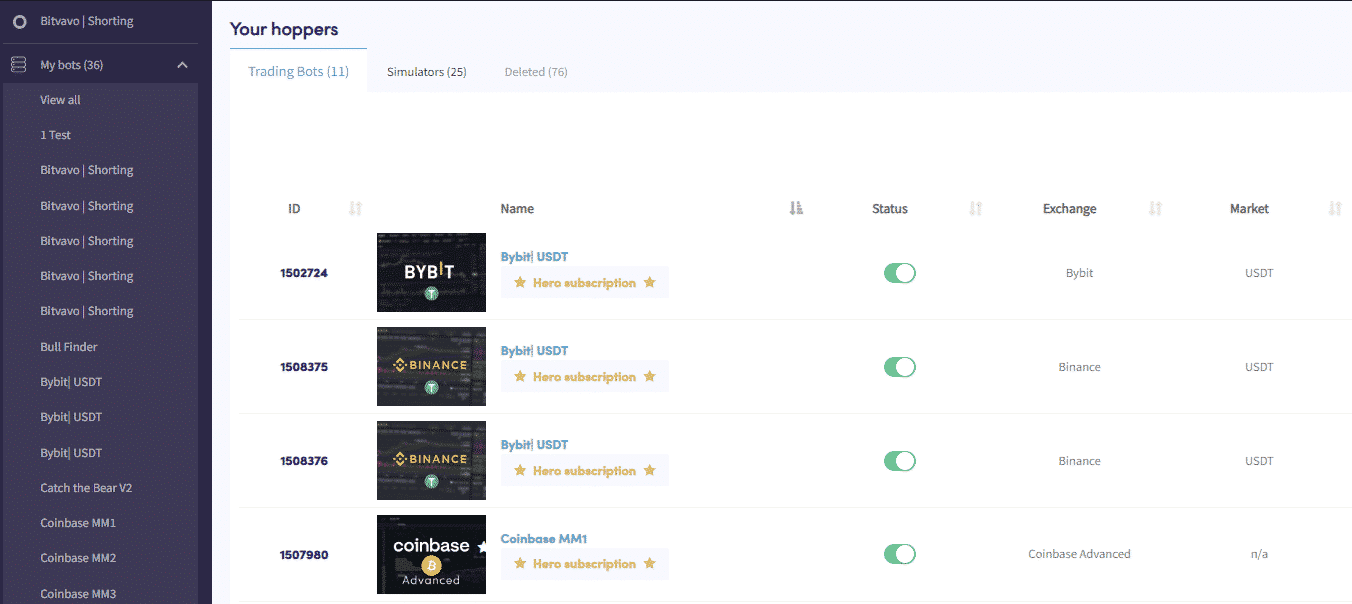Click My bots (36) sidebar heading

click(x=72, y=65)
